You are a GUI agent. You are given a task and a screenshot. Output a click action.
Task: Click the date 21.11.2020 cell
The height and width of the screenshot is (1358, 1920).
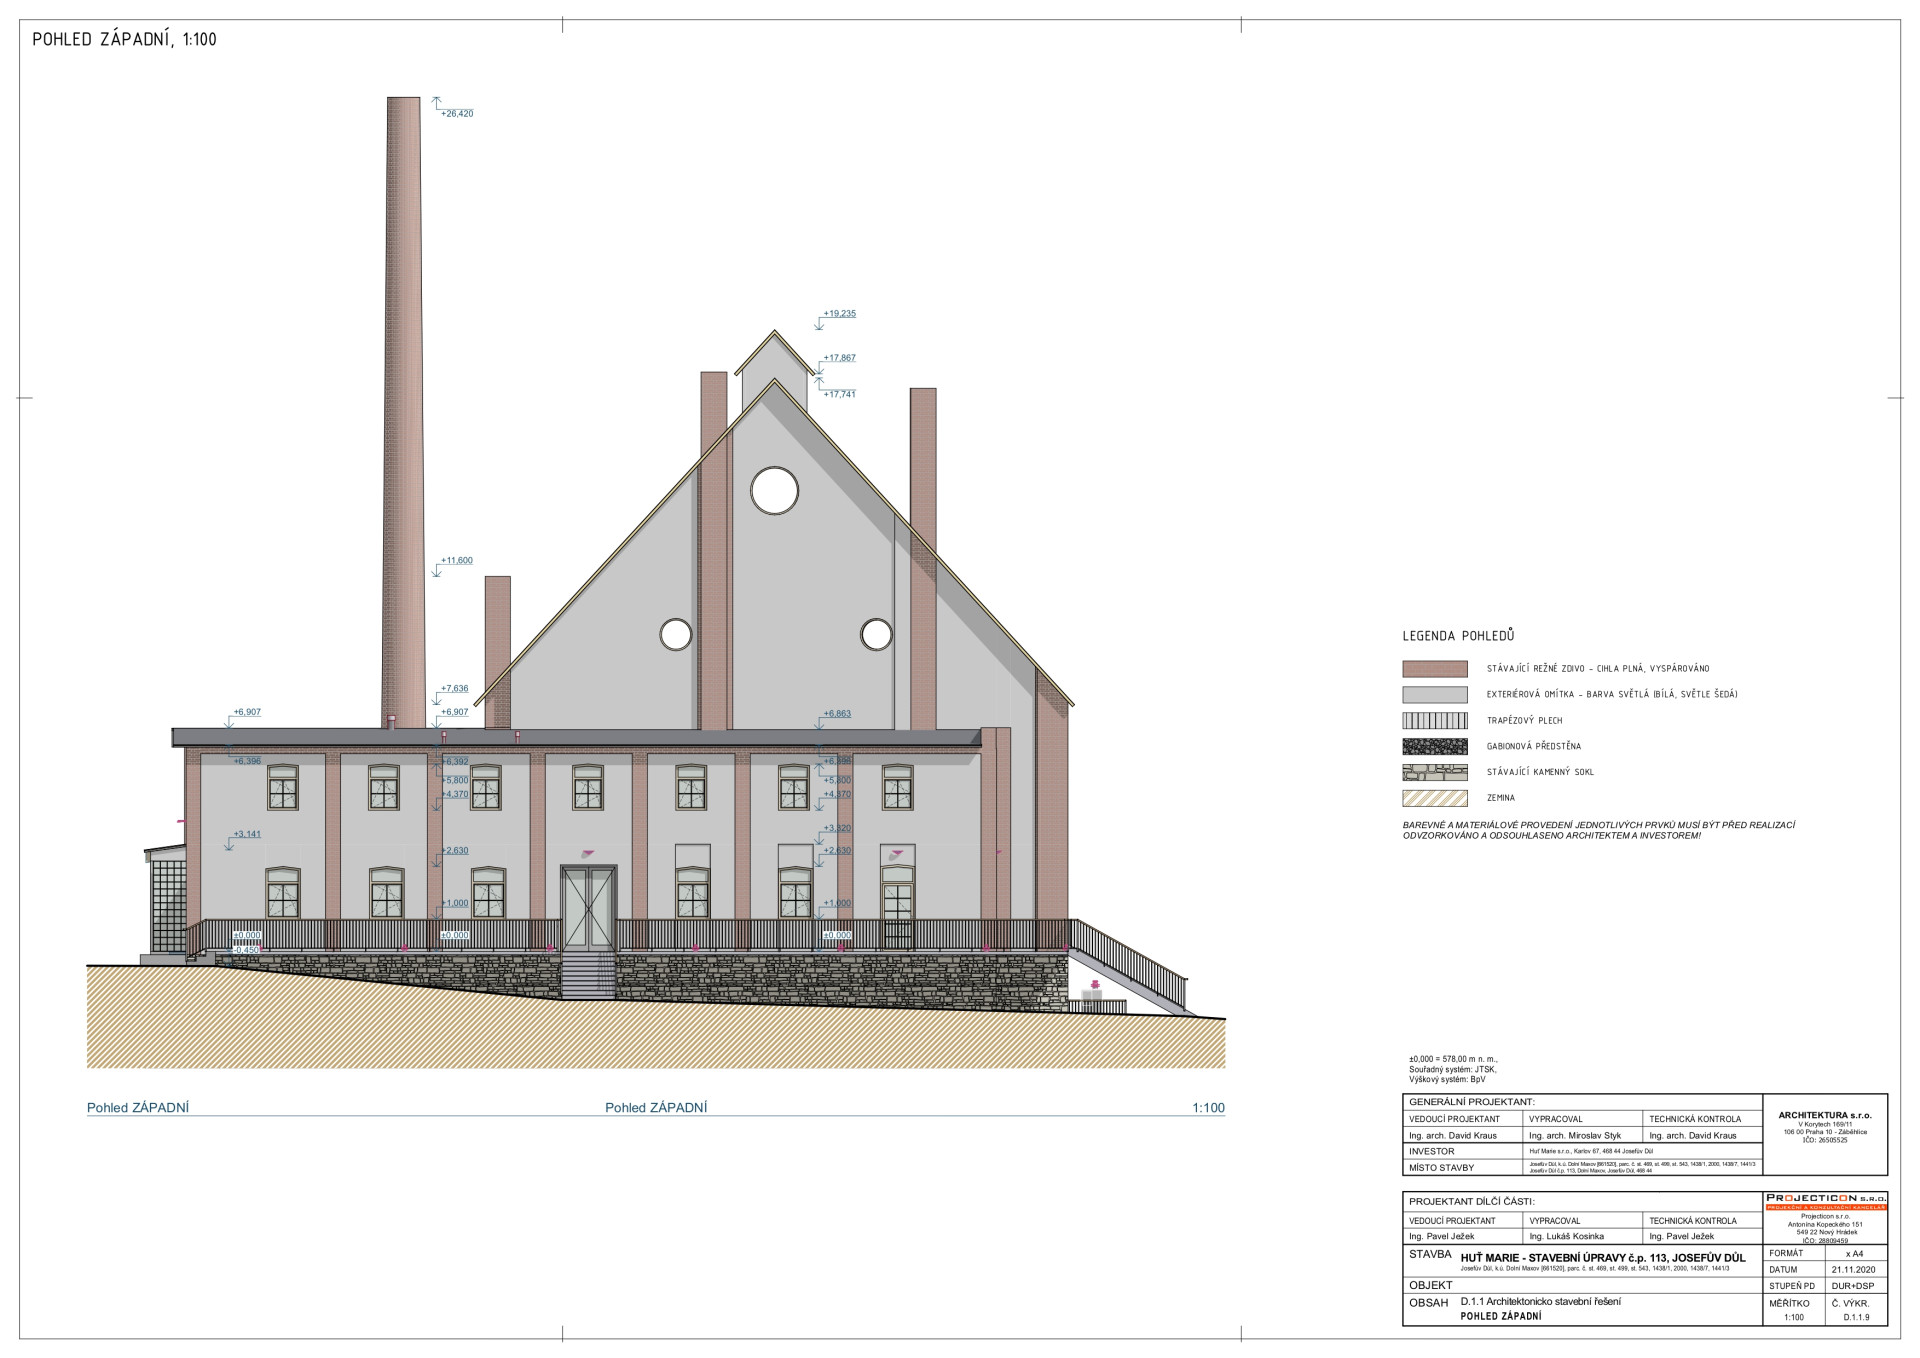coord(1853,1270)
